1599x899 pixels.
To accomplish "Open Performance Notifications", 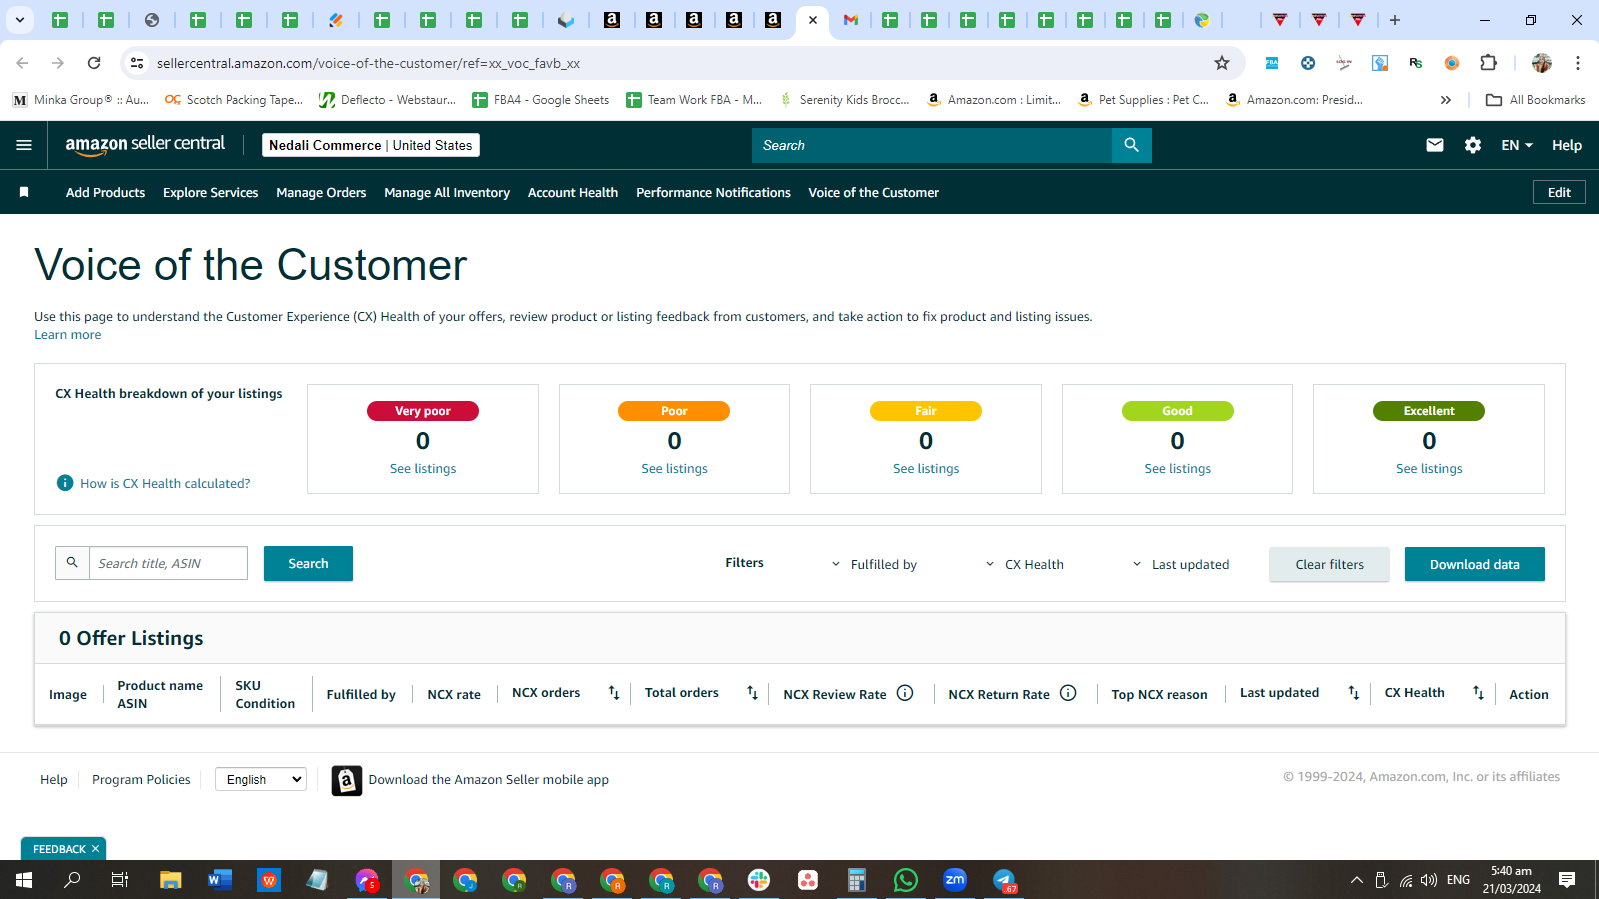I will pyautogui.click(x=713, y=192).
